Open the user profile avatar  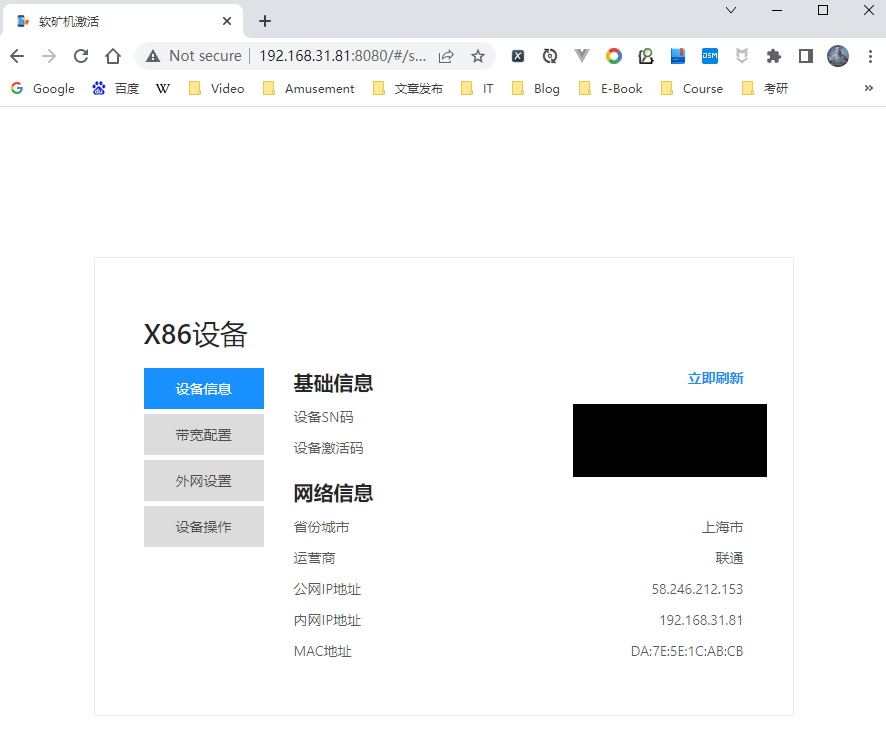coord(838,56)
